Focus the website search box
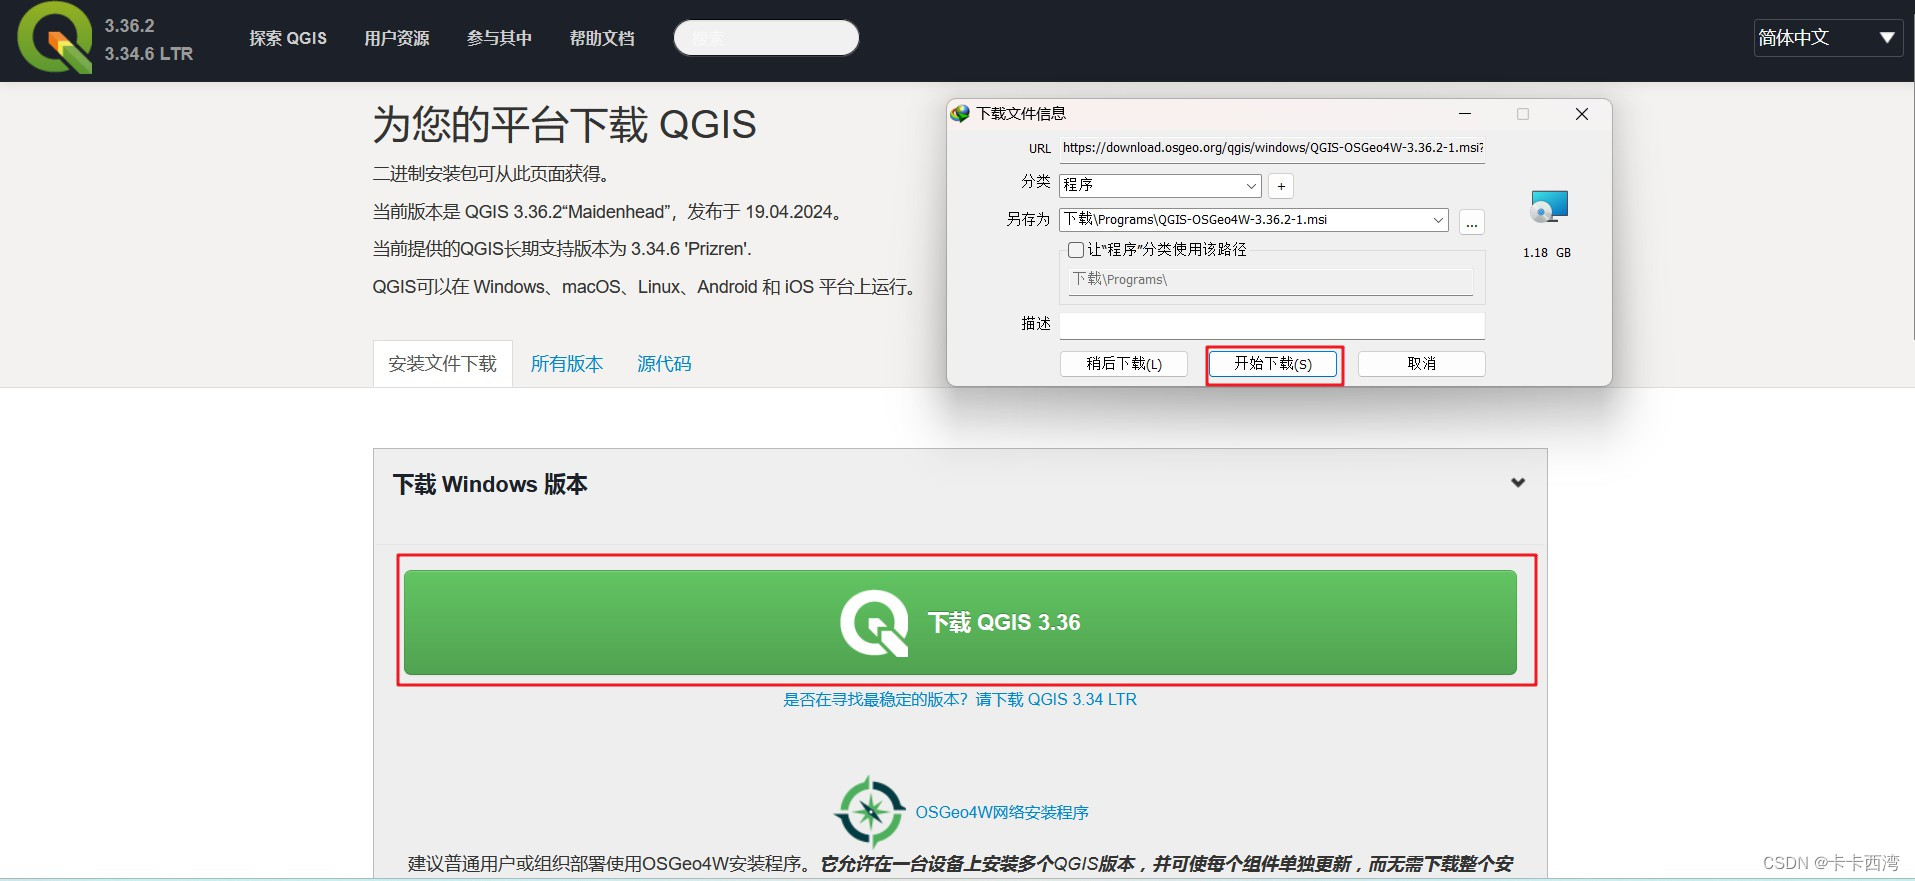Screen dimensions: 1915x881 [x=766, y=38]
